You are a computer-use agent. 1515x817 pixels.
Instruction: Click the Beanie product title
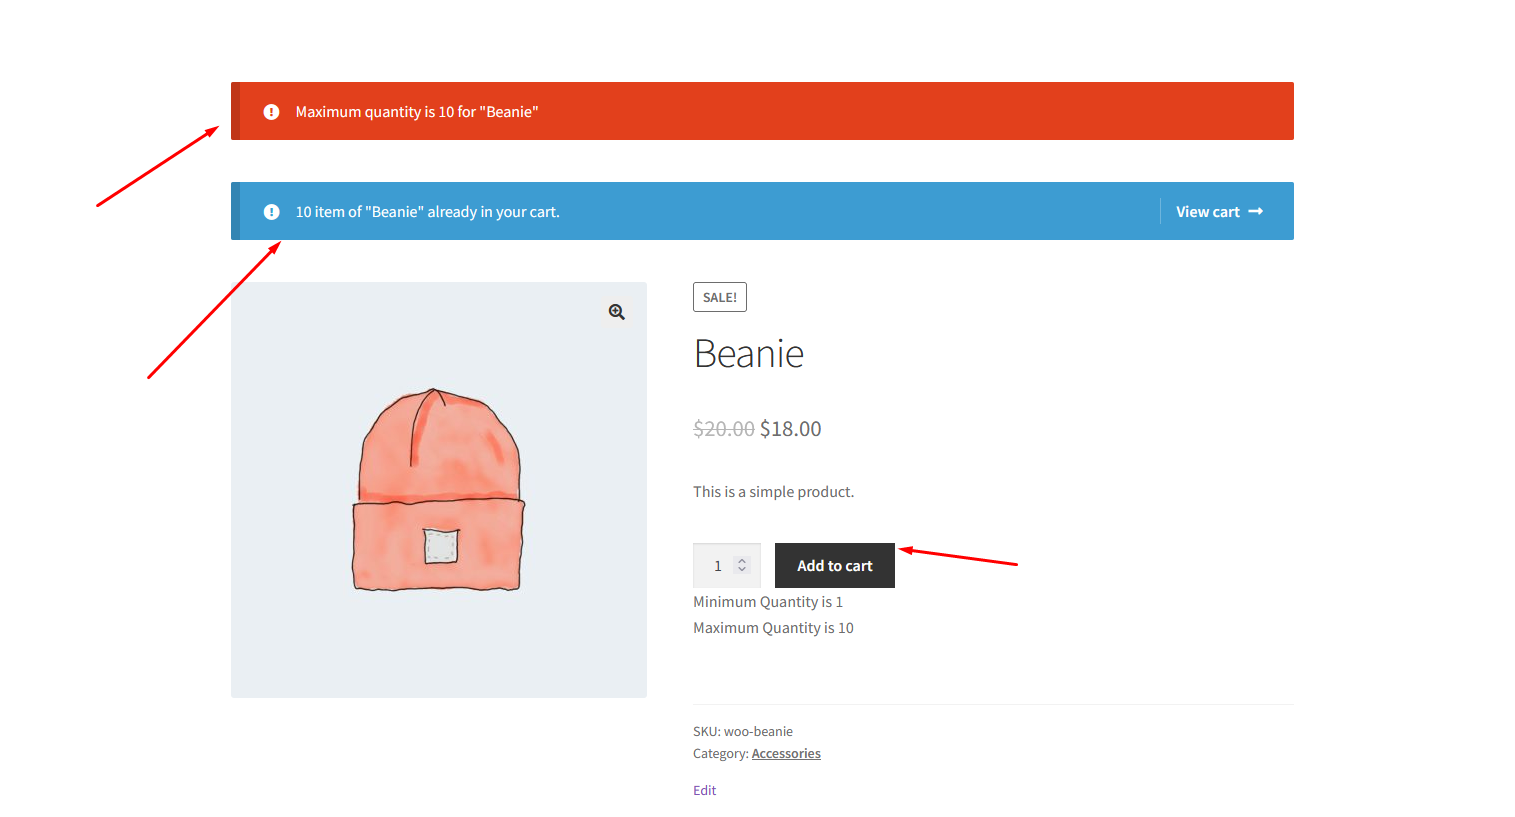749,354
